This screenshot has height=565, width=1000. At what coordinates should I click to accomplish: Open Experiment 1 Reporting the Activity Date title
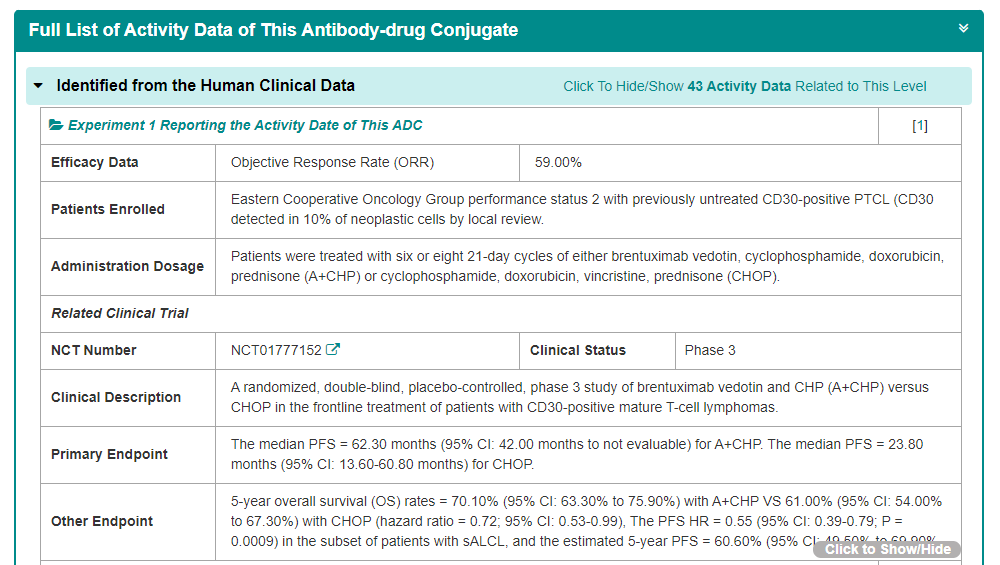coord(245,126)
